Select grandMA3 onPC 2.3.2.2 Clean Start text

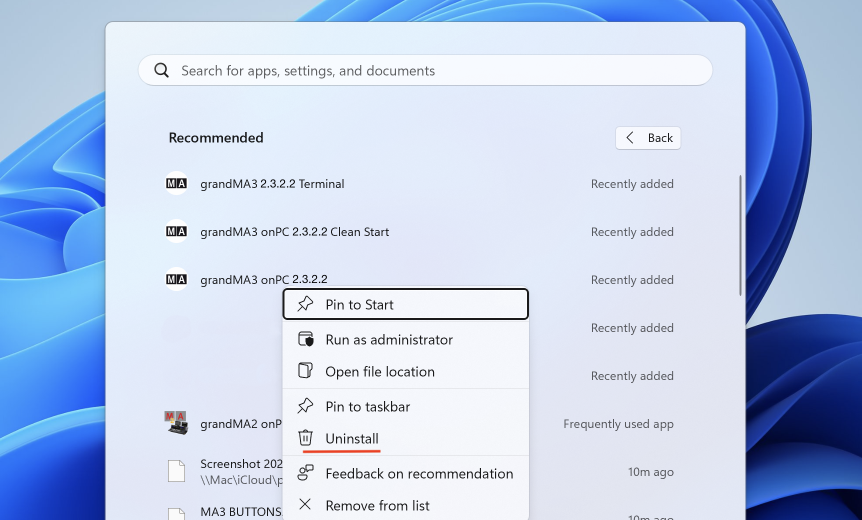click(x=295, y=232)
